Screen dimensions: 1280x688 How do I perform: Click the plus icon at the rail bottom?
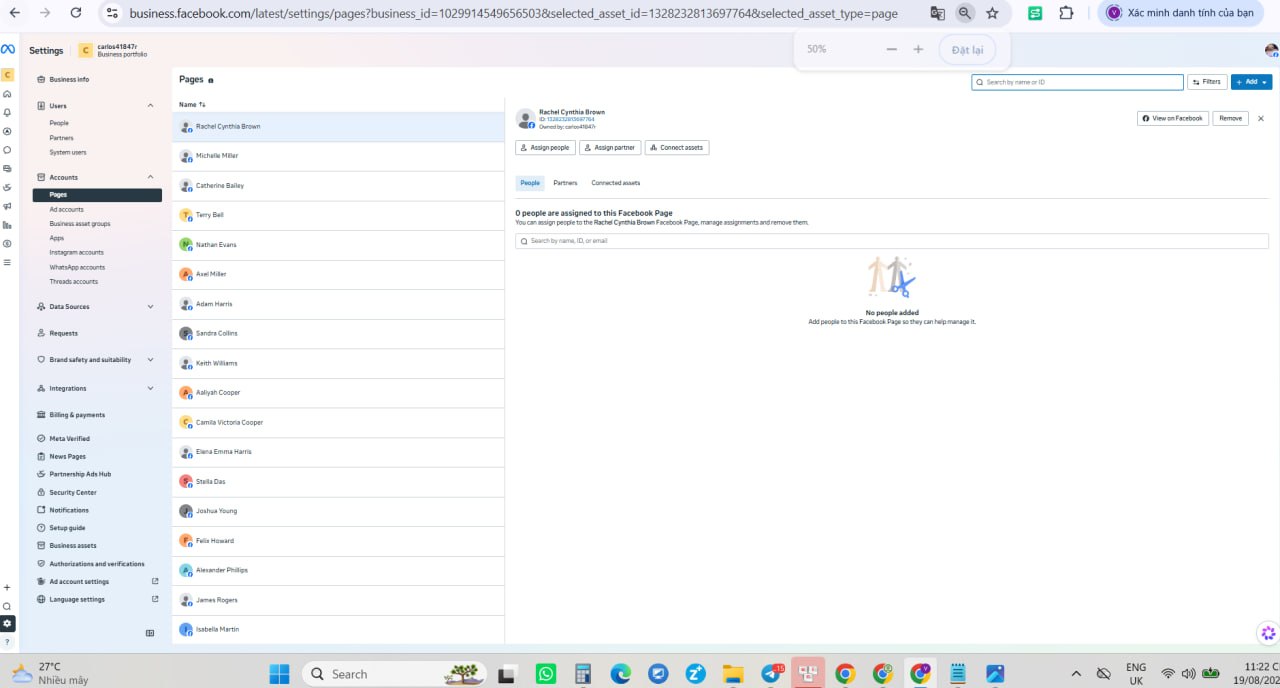(7, 588)
